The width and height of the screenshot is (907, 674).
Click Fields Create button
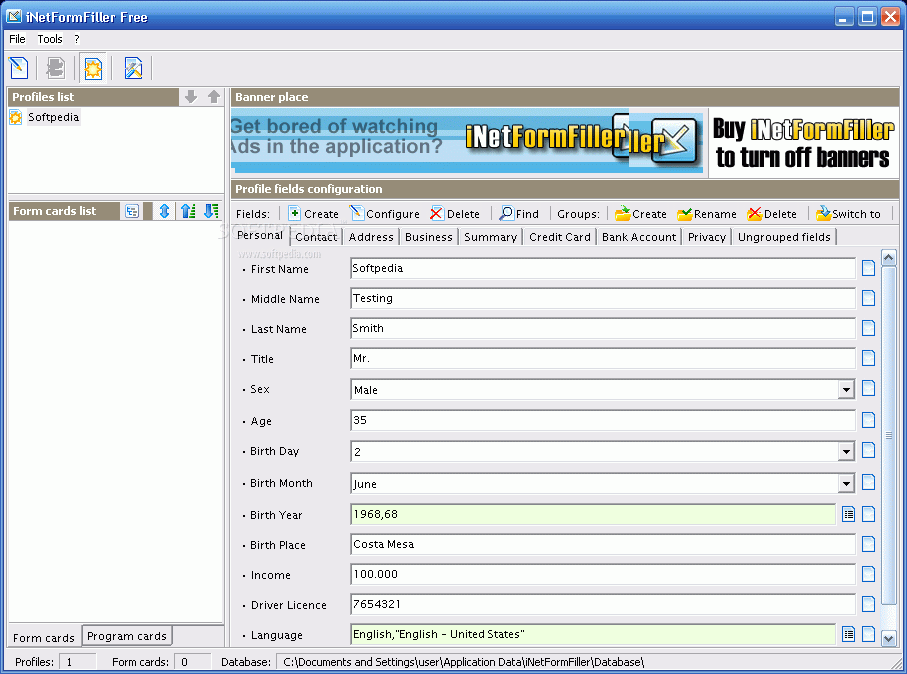314,214
